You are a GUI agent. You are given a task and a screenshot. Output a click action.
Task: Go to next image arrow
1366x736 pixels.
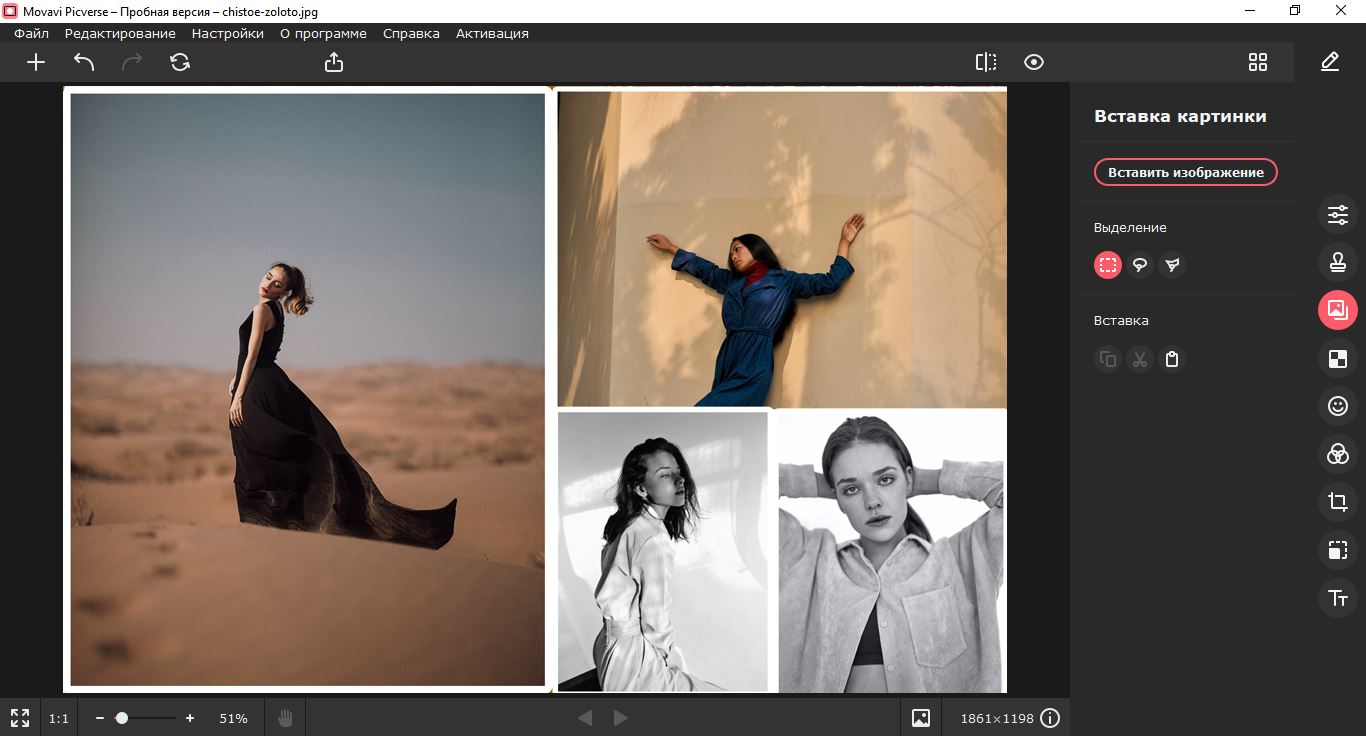(620, 718)
